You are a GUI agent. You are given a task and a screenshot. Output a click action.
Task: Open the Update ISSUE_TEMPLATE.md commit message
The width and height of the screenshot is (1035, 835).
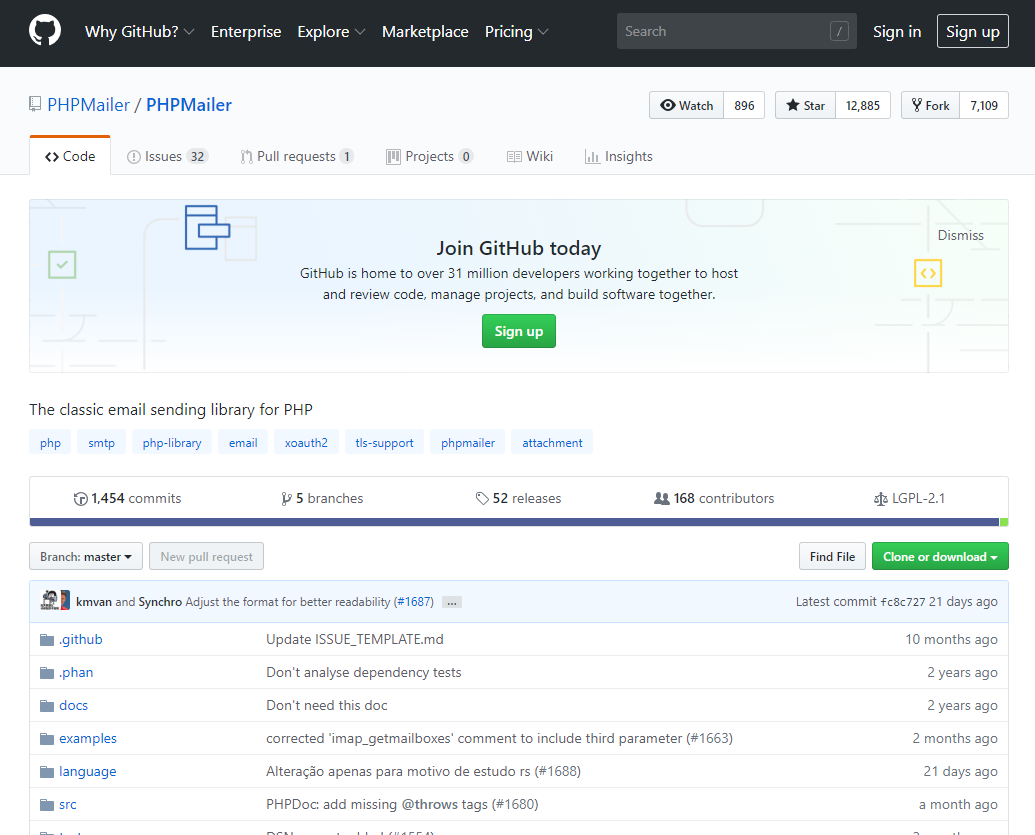click(354, 639)
